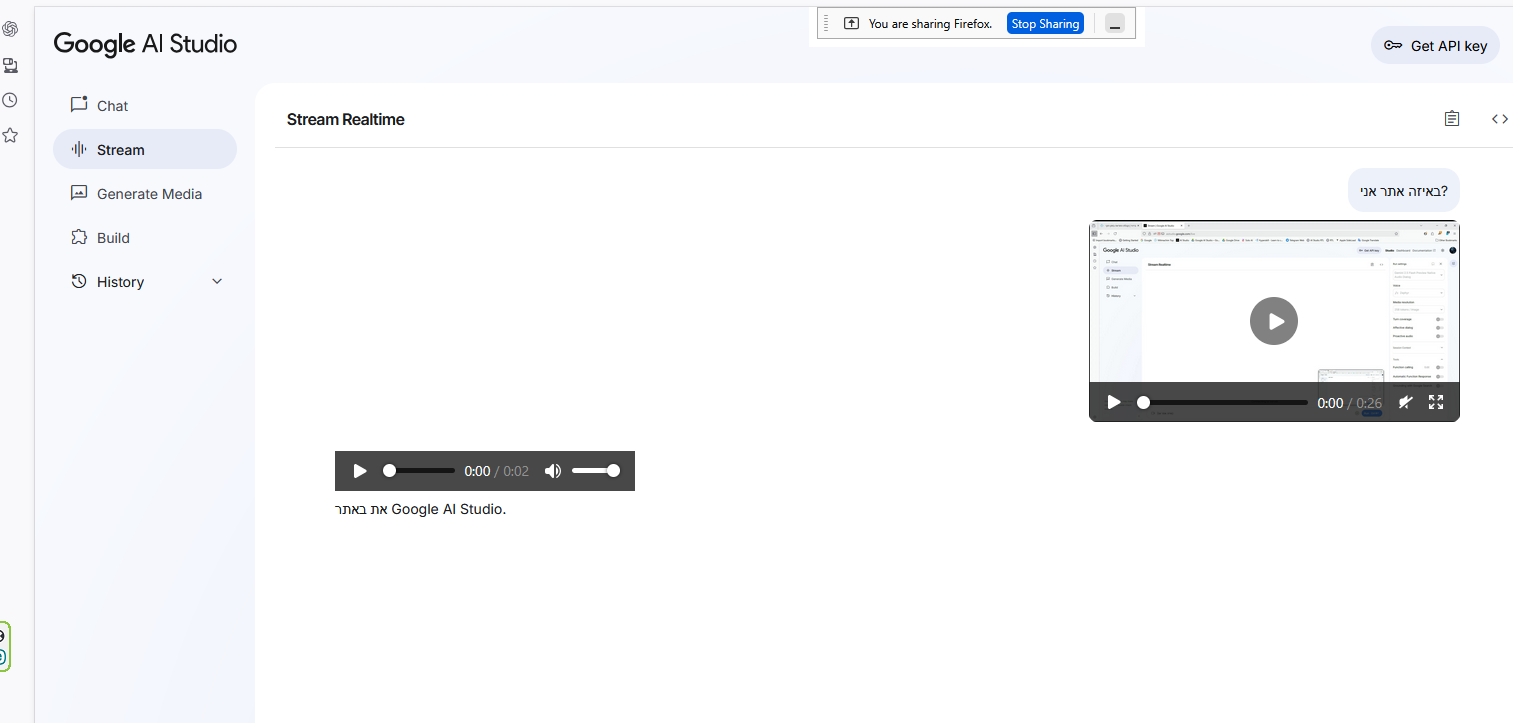Image resolution: width=1513 pixels, height=723 pixels.
Task: Click the Chat speech-bubble icon
Action: [79, 105]
